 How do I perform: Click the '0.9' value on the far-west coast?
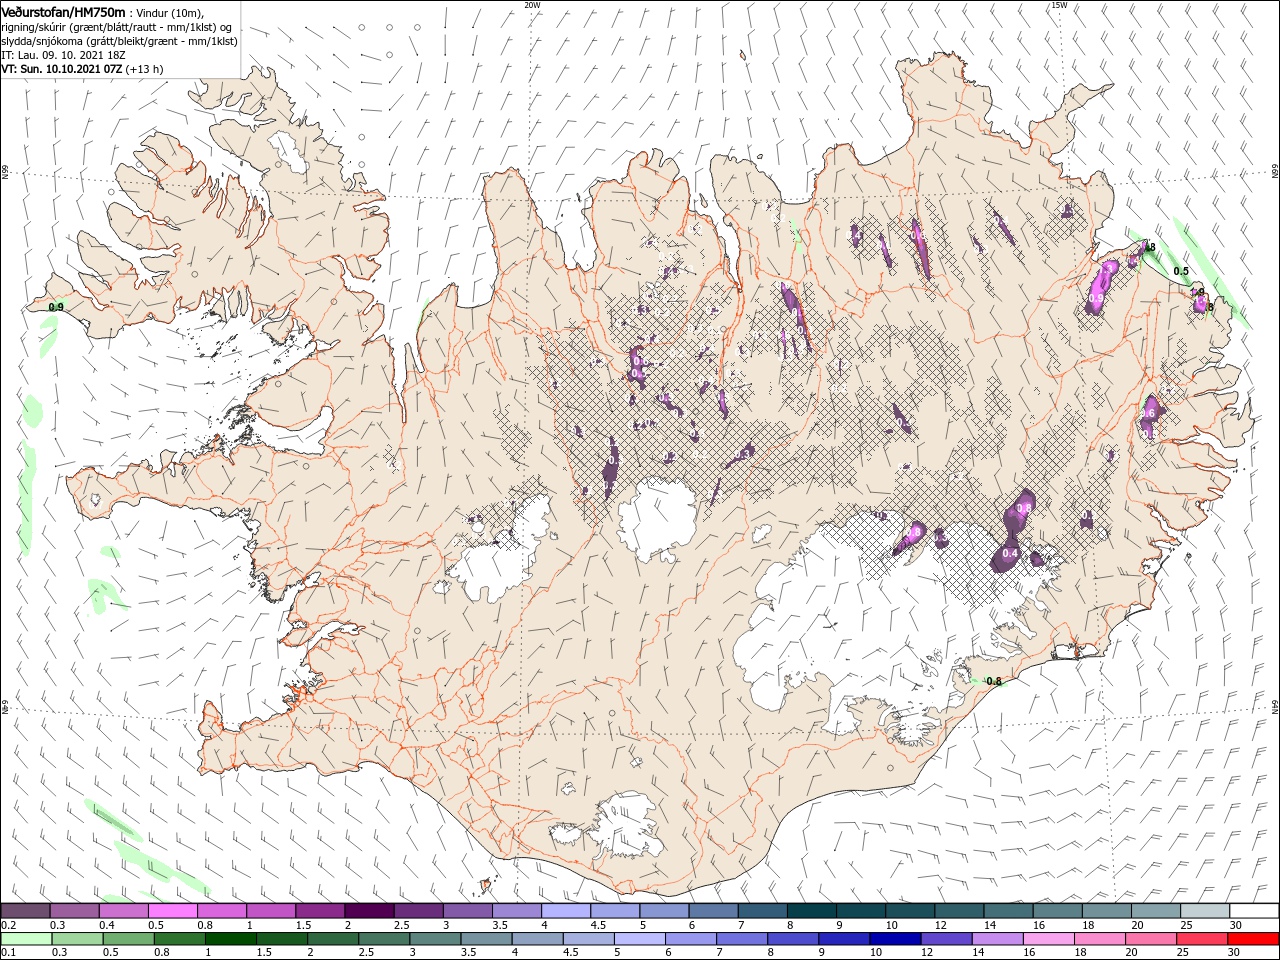click(x=57, y=307)
